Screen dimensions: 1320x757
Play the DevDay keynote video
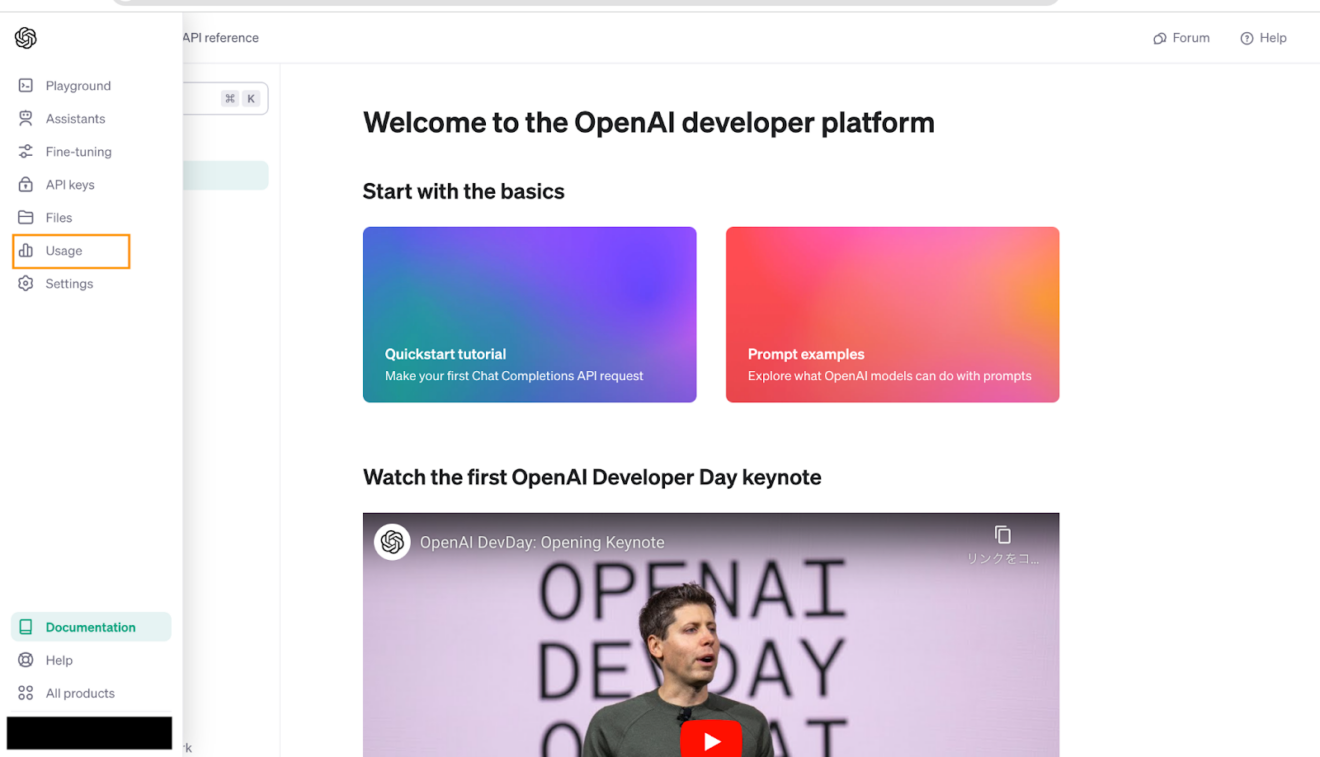pos(711,740)
